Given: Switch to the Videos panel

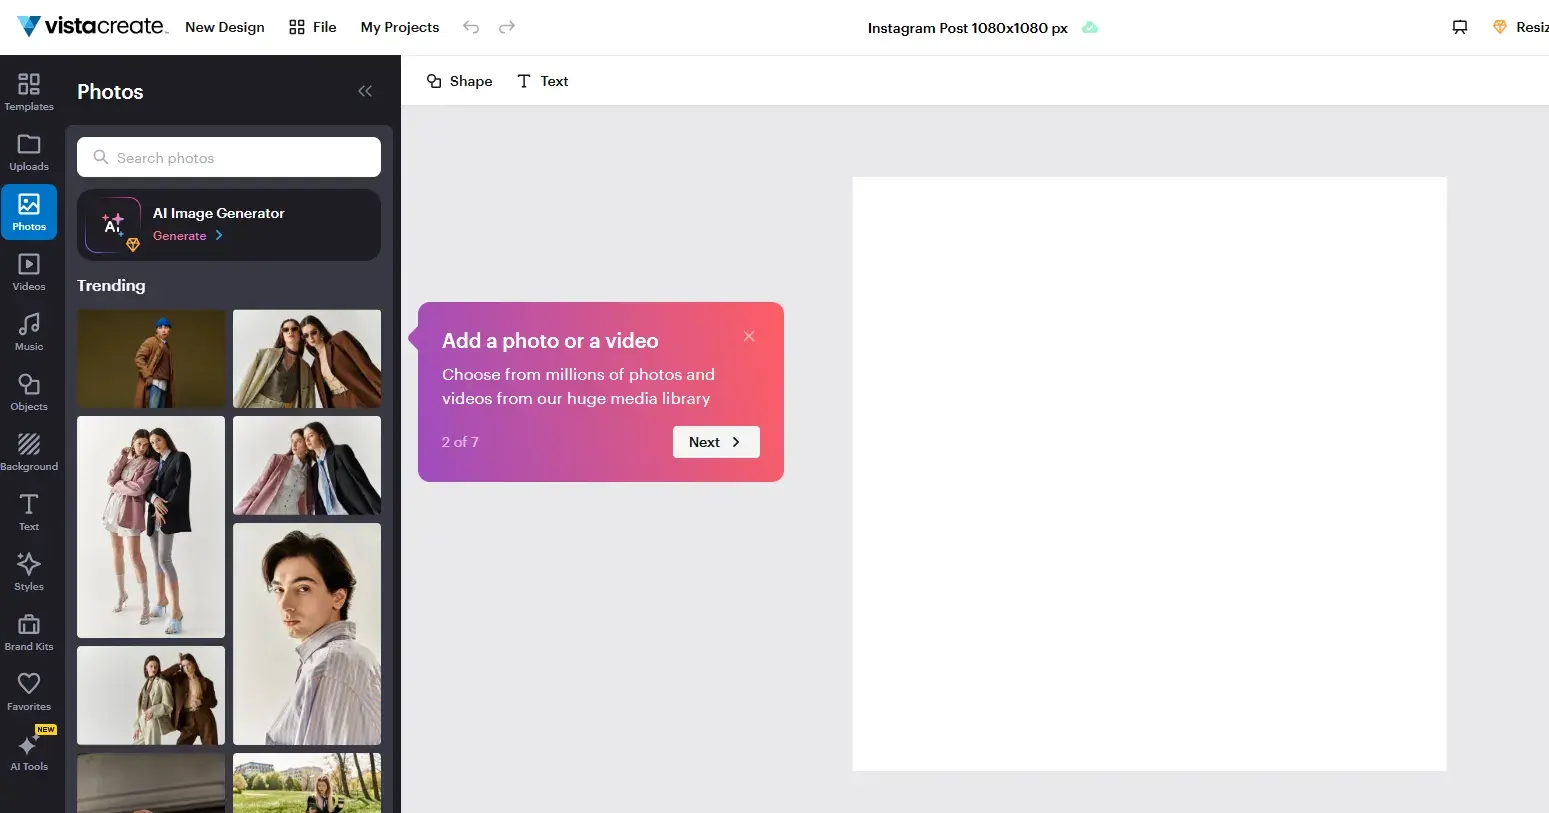Looking at the screenshot, I should (x=28, y=271).
